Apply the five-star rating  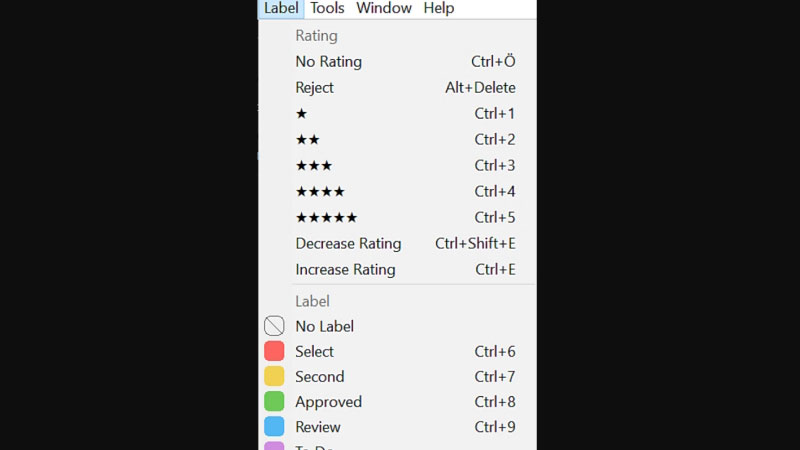(x=326, y=218)
